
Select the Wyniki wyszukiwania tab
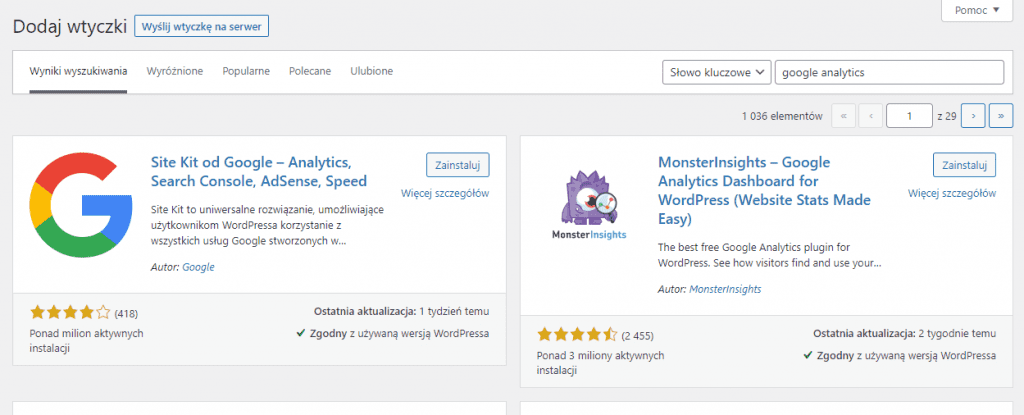tap(78, 71)
